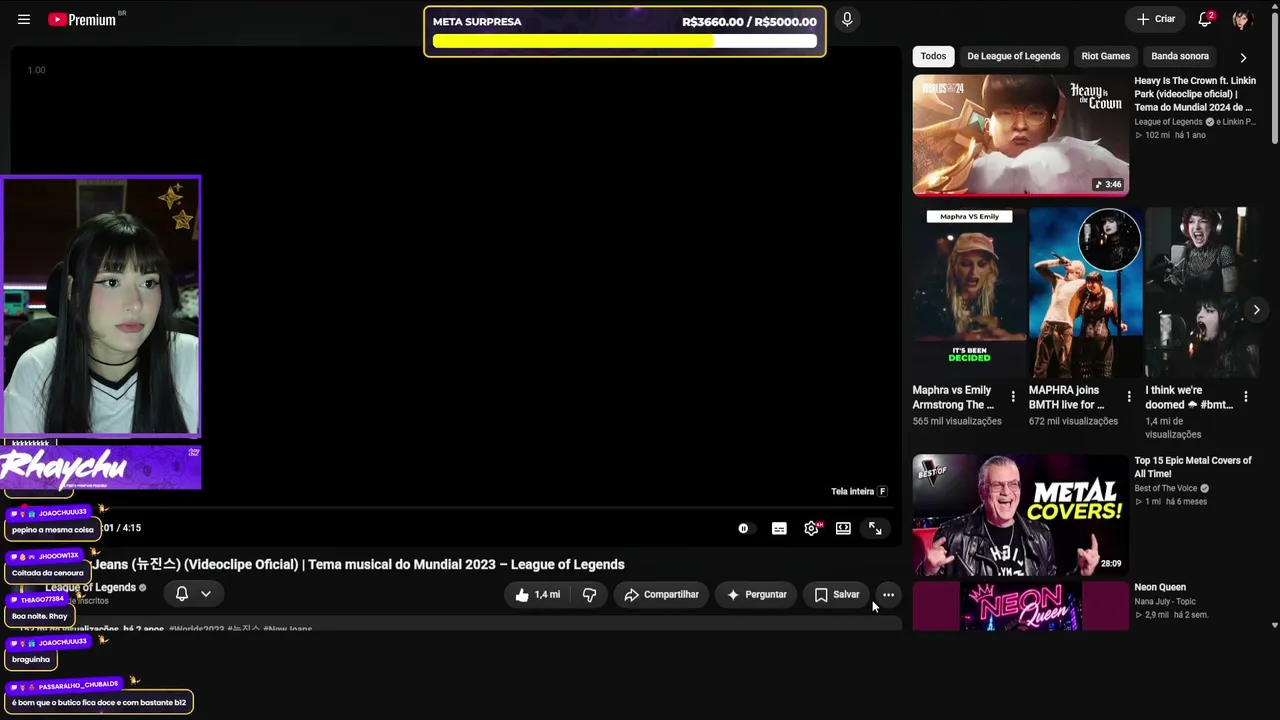Open the YouTube guide hamburger menu

[24, 19]
